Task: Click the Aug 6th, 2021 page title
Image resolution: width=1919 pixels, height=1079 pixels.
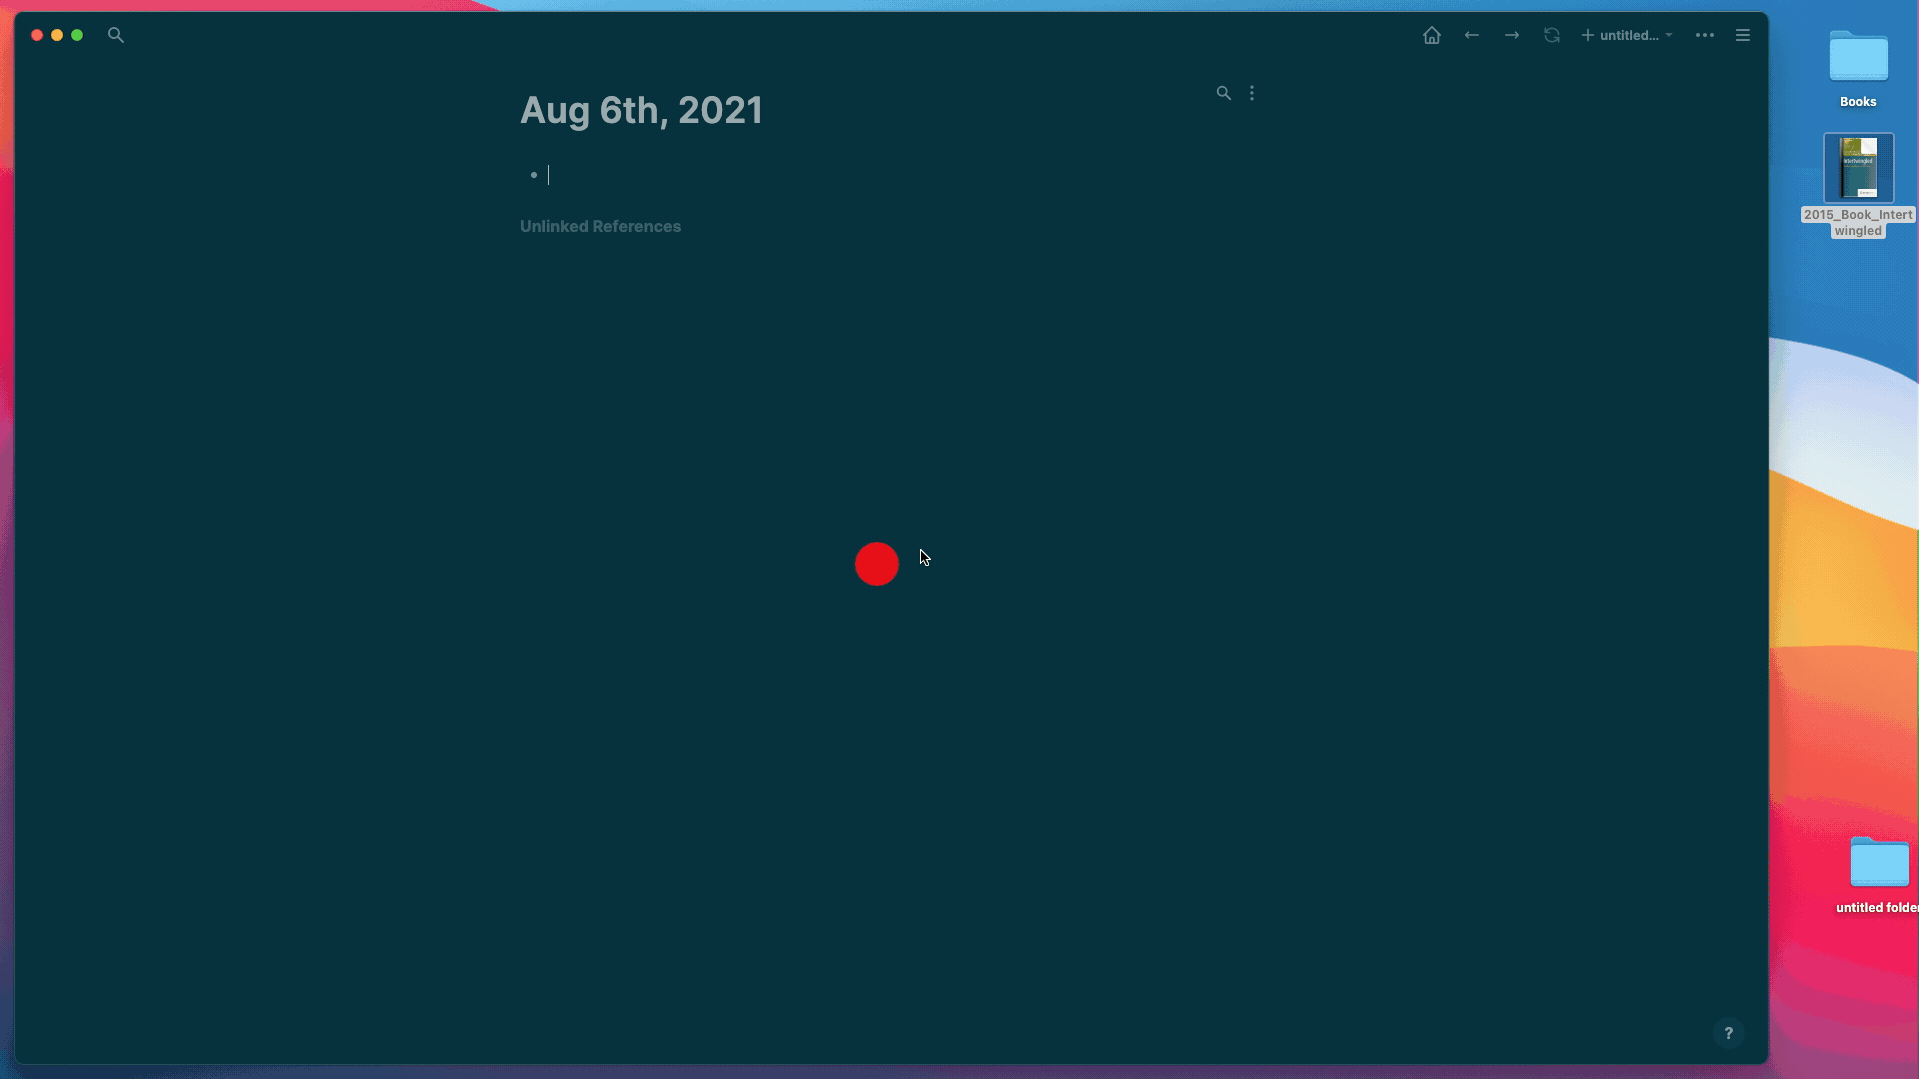Action: click(641, 110)
